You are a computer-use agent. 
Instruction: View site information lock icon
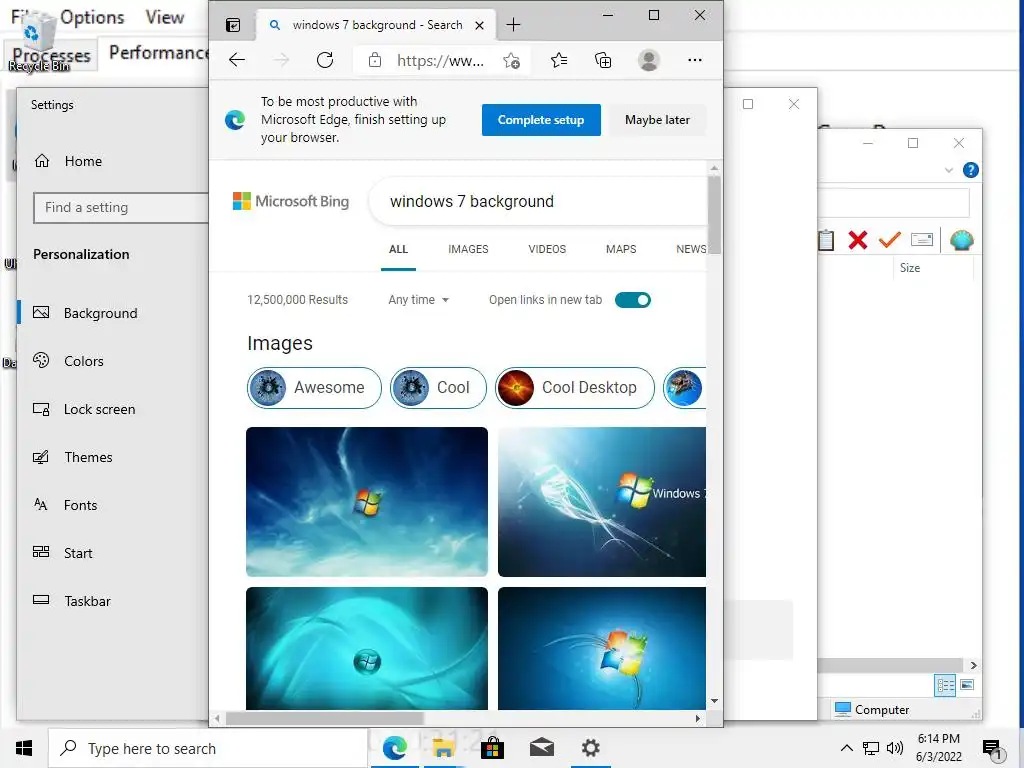tap(374, 60)
